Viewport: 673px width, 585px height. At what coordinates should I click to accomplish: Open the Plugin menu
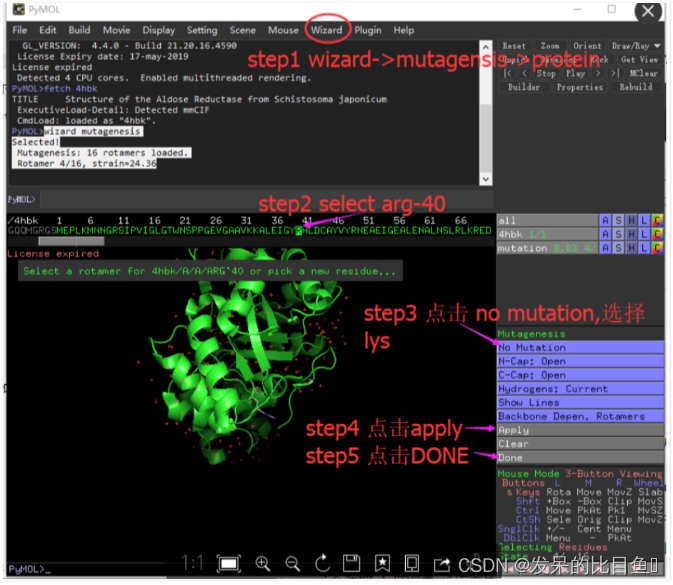[x=368, y=30]
